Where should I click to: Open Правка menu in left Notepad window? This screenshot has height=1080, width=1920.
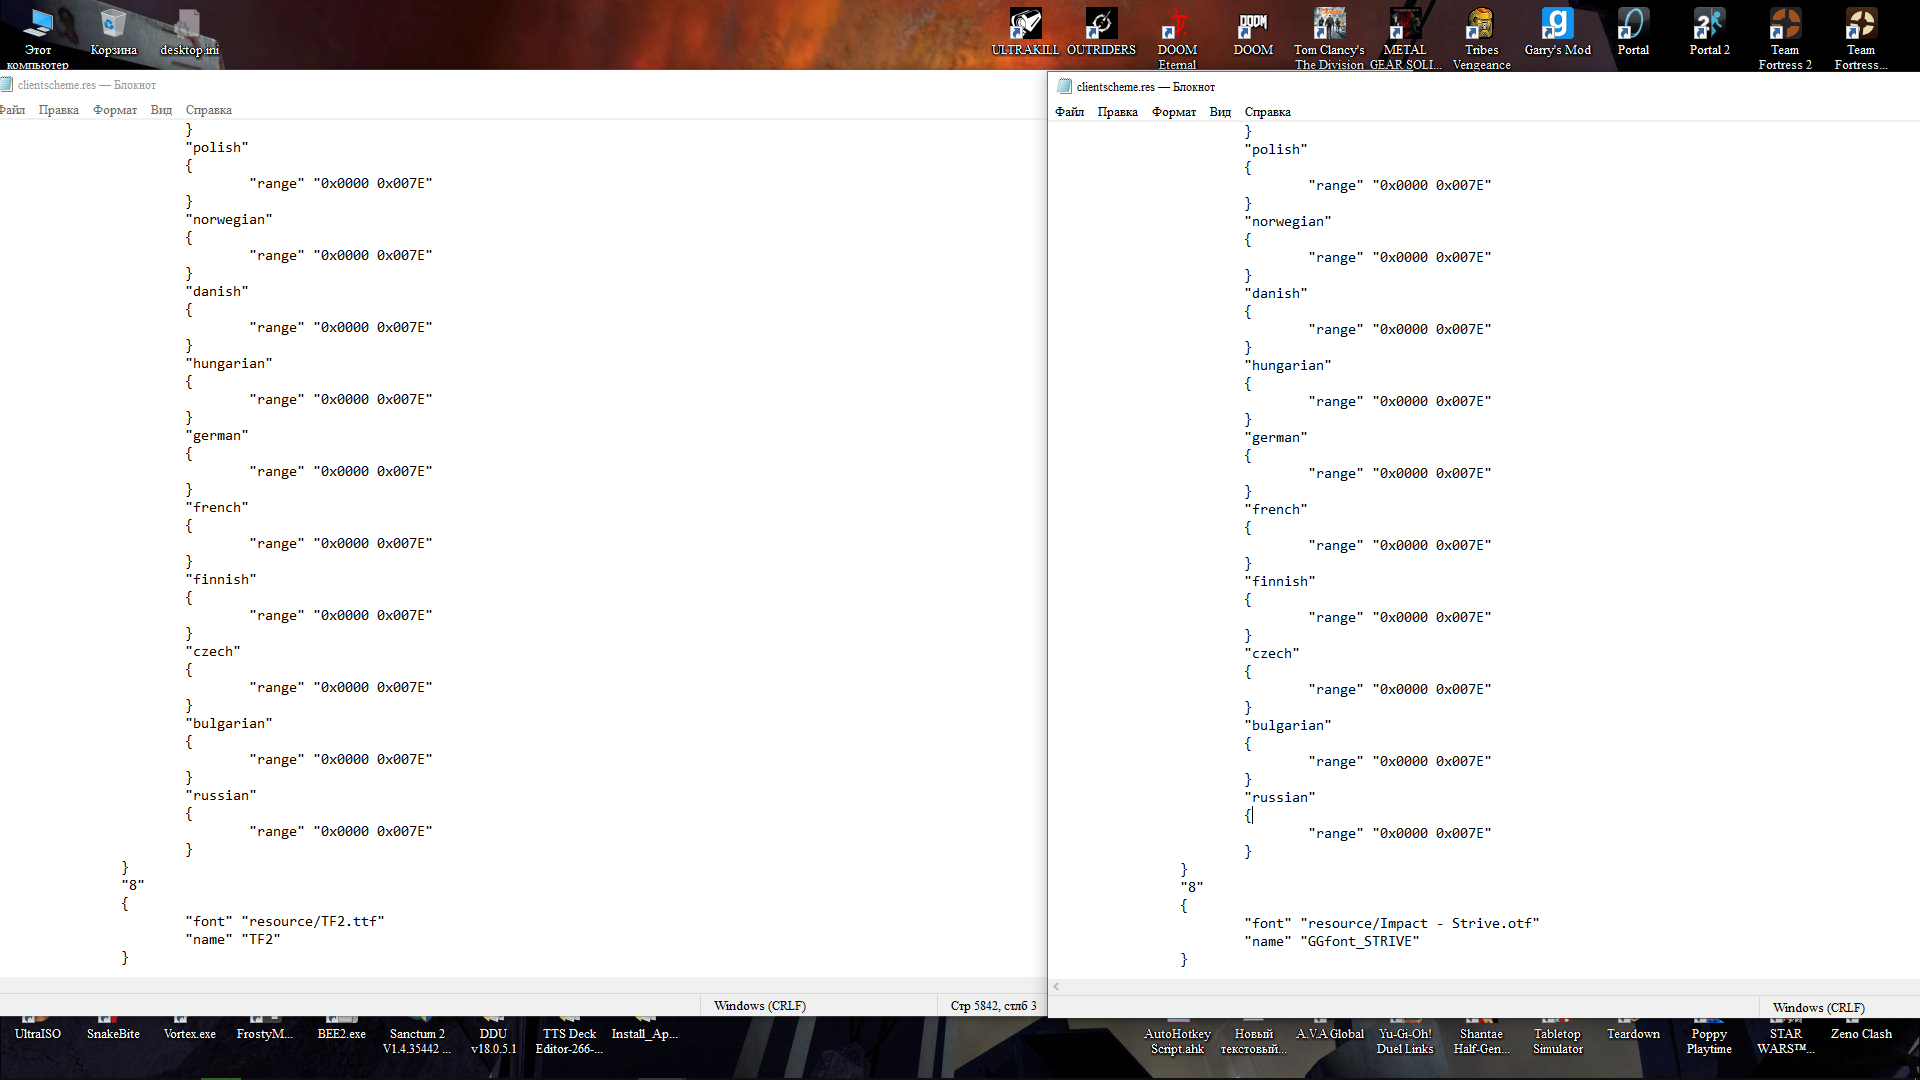58,110
